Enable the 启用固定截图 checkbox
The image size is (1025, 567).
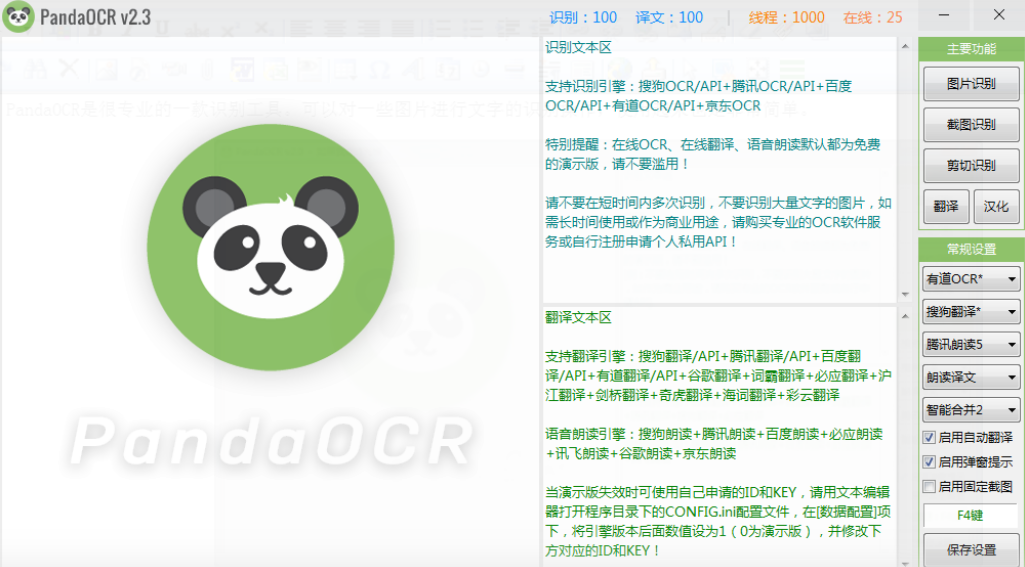[x=929, y=487]
